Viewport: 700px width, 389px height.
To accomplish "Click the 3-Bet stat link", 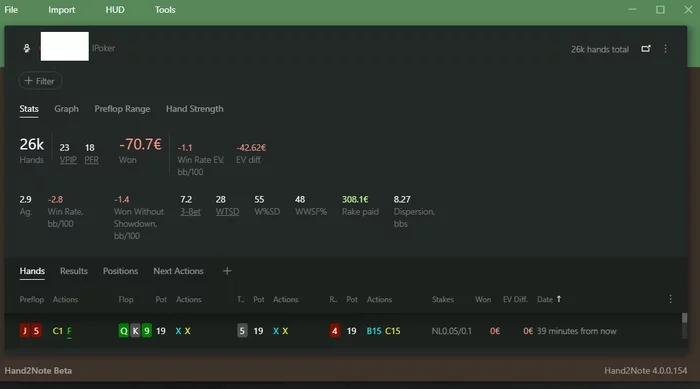I will [x=190, y=212].
